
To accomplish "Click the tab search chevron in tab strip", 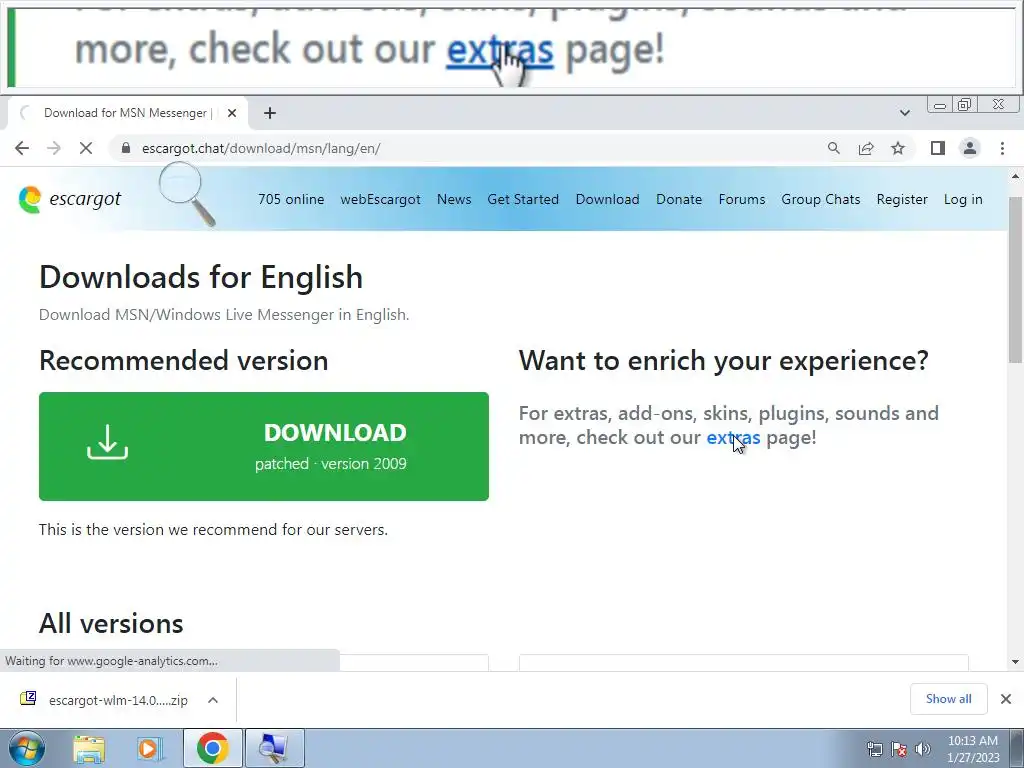I will (x=904, y=113).
